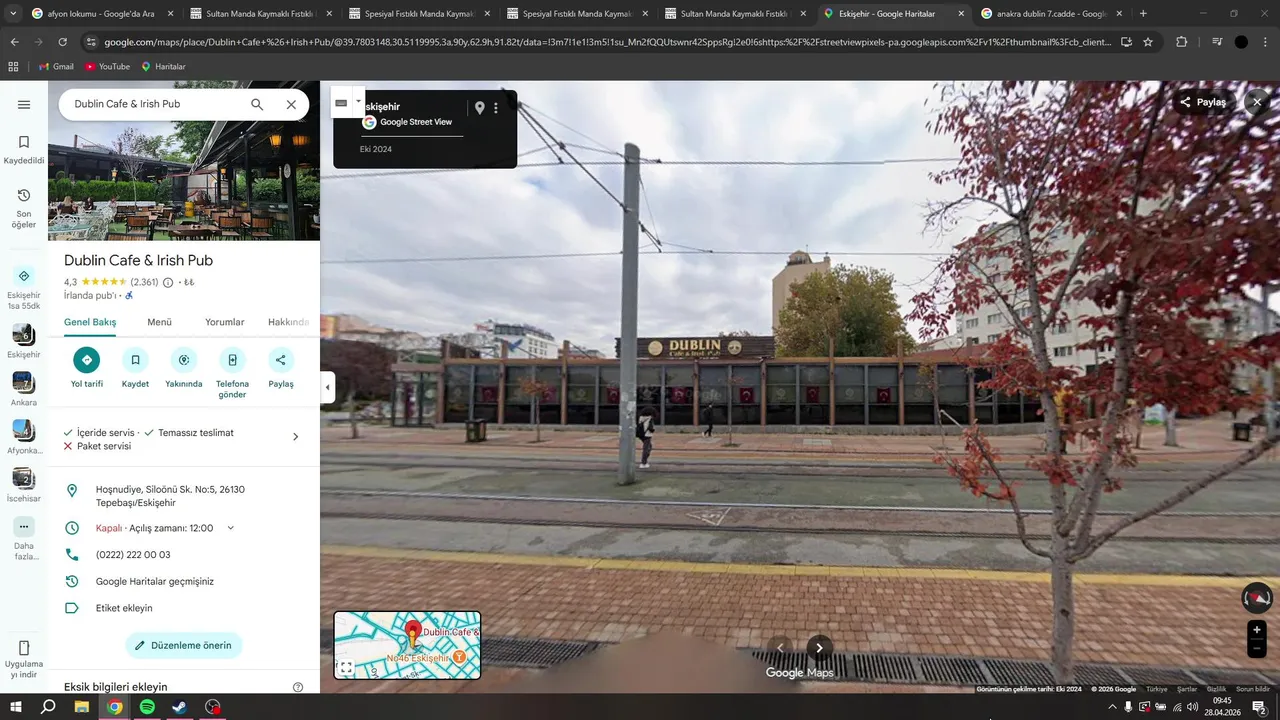Open Kaydedildi saved places in the sidebar

tap(24, 150)
